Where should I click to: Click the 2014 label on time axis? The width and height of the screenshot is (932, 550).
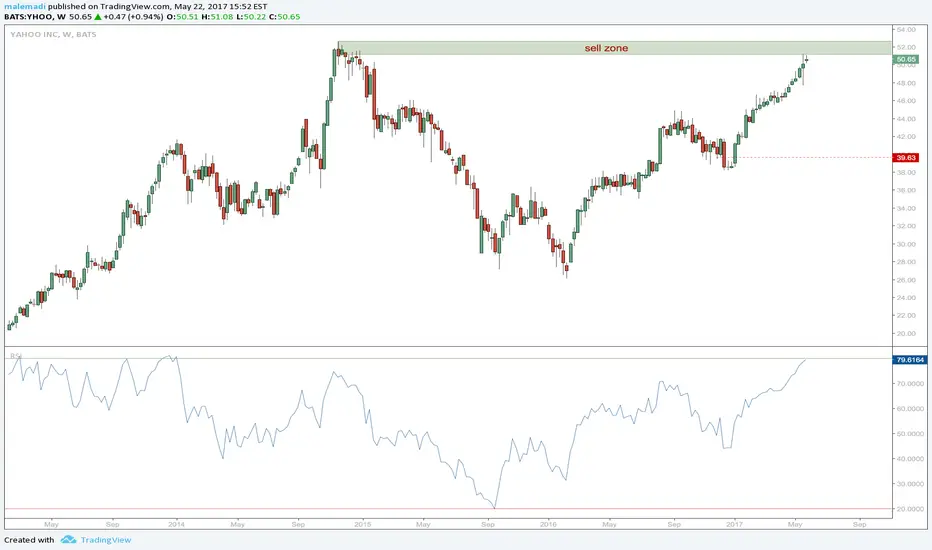176,524
